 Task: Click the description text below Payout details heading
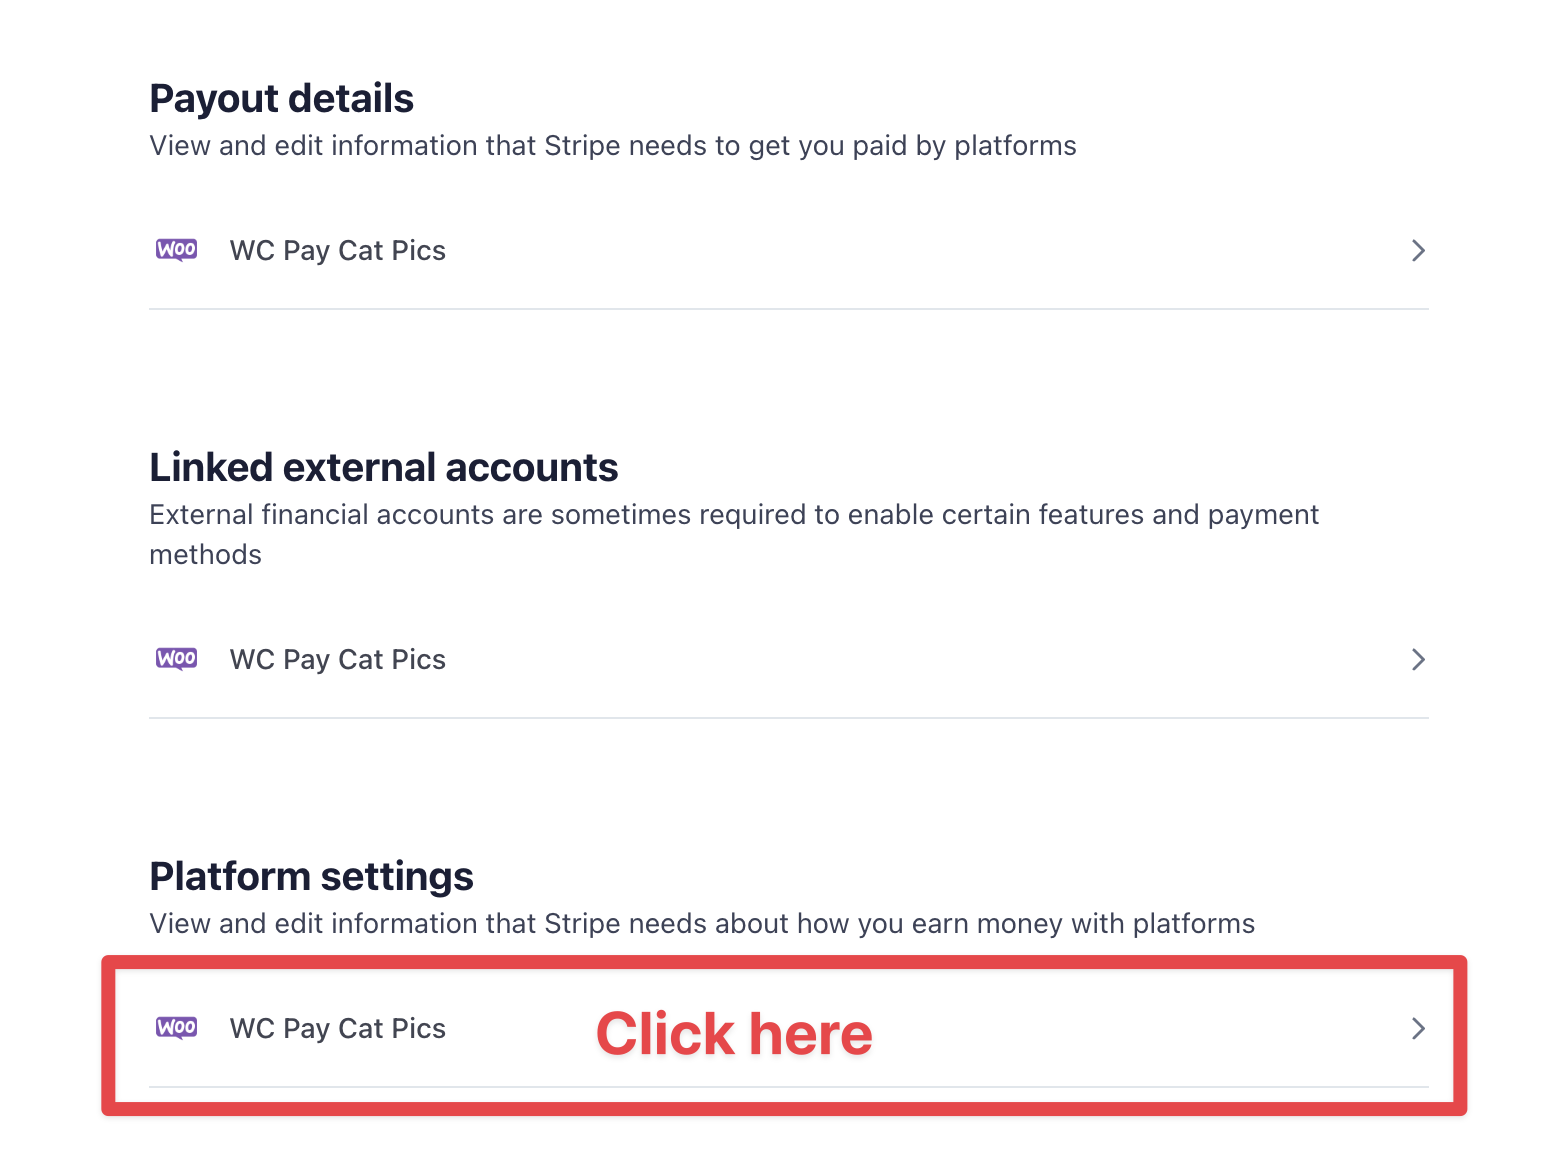pos(613,146)
